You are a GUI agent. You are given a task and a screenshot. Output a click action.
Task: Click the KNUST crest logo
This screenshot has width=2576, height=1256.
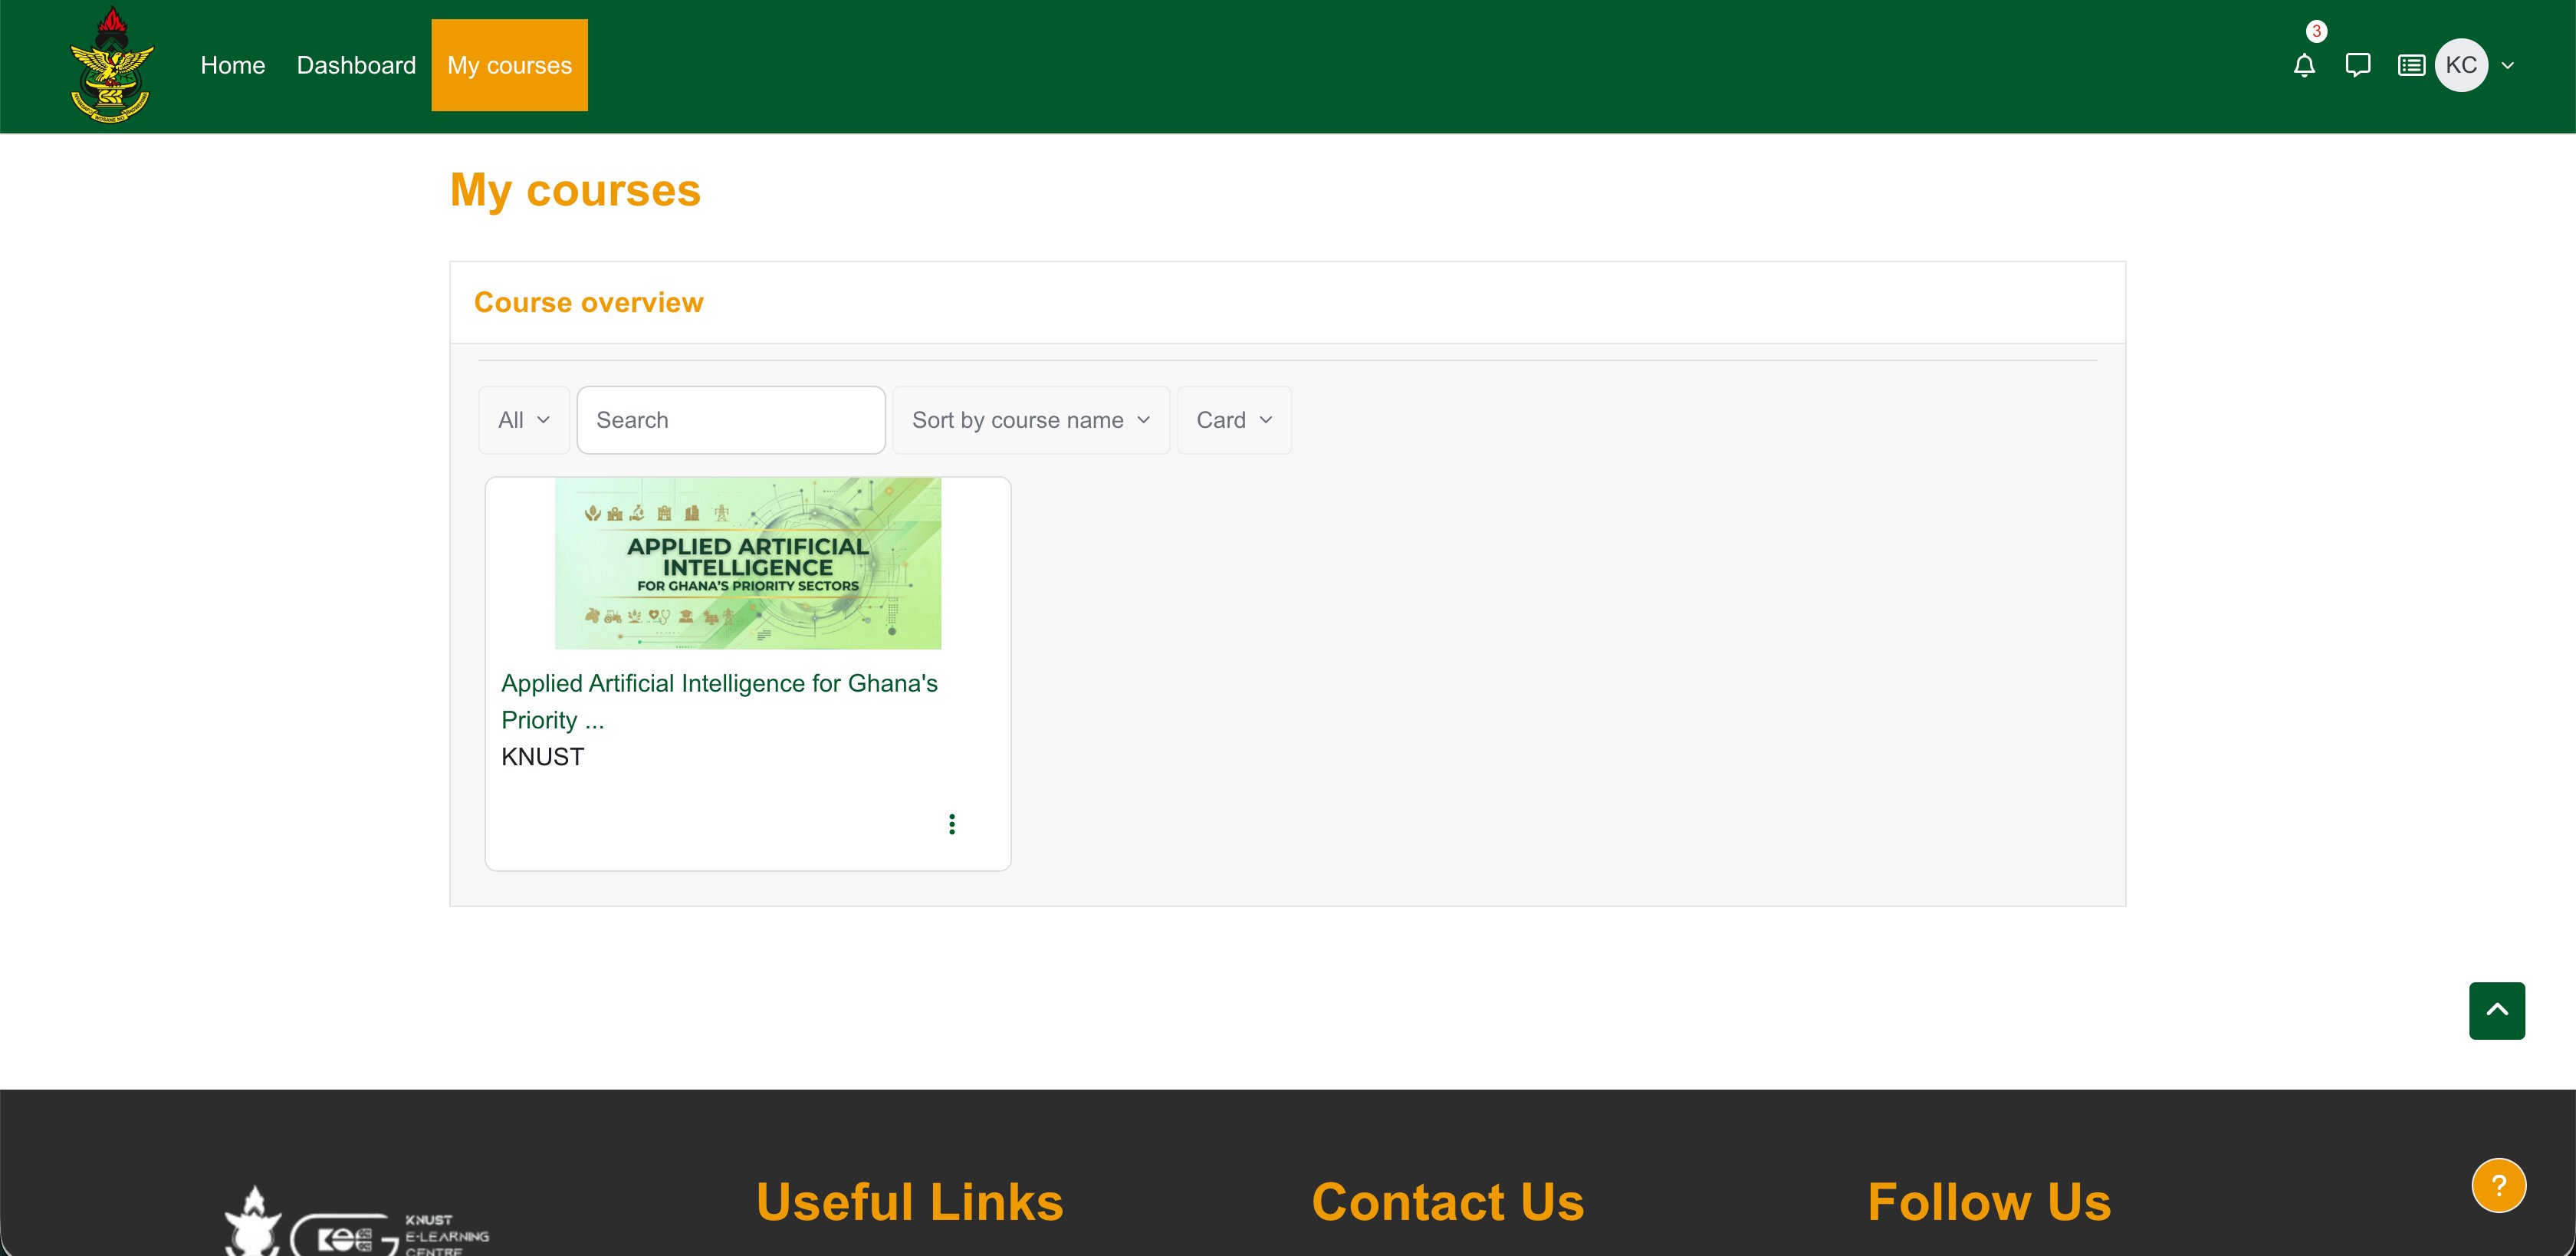112,65
